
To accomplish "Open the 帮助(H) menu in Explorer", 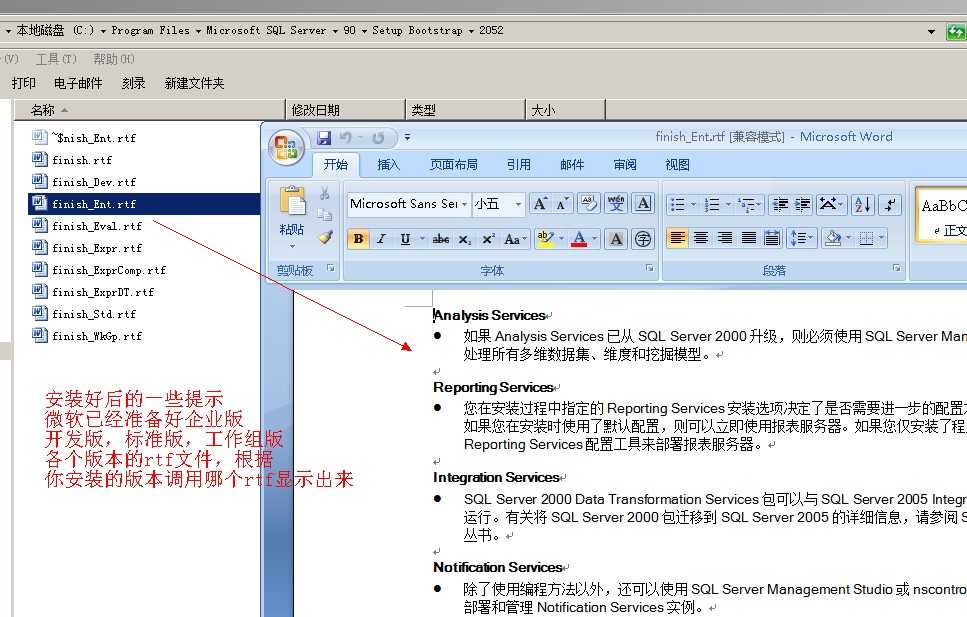I will [x=113, y=59].
